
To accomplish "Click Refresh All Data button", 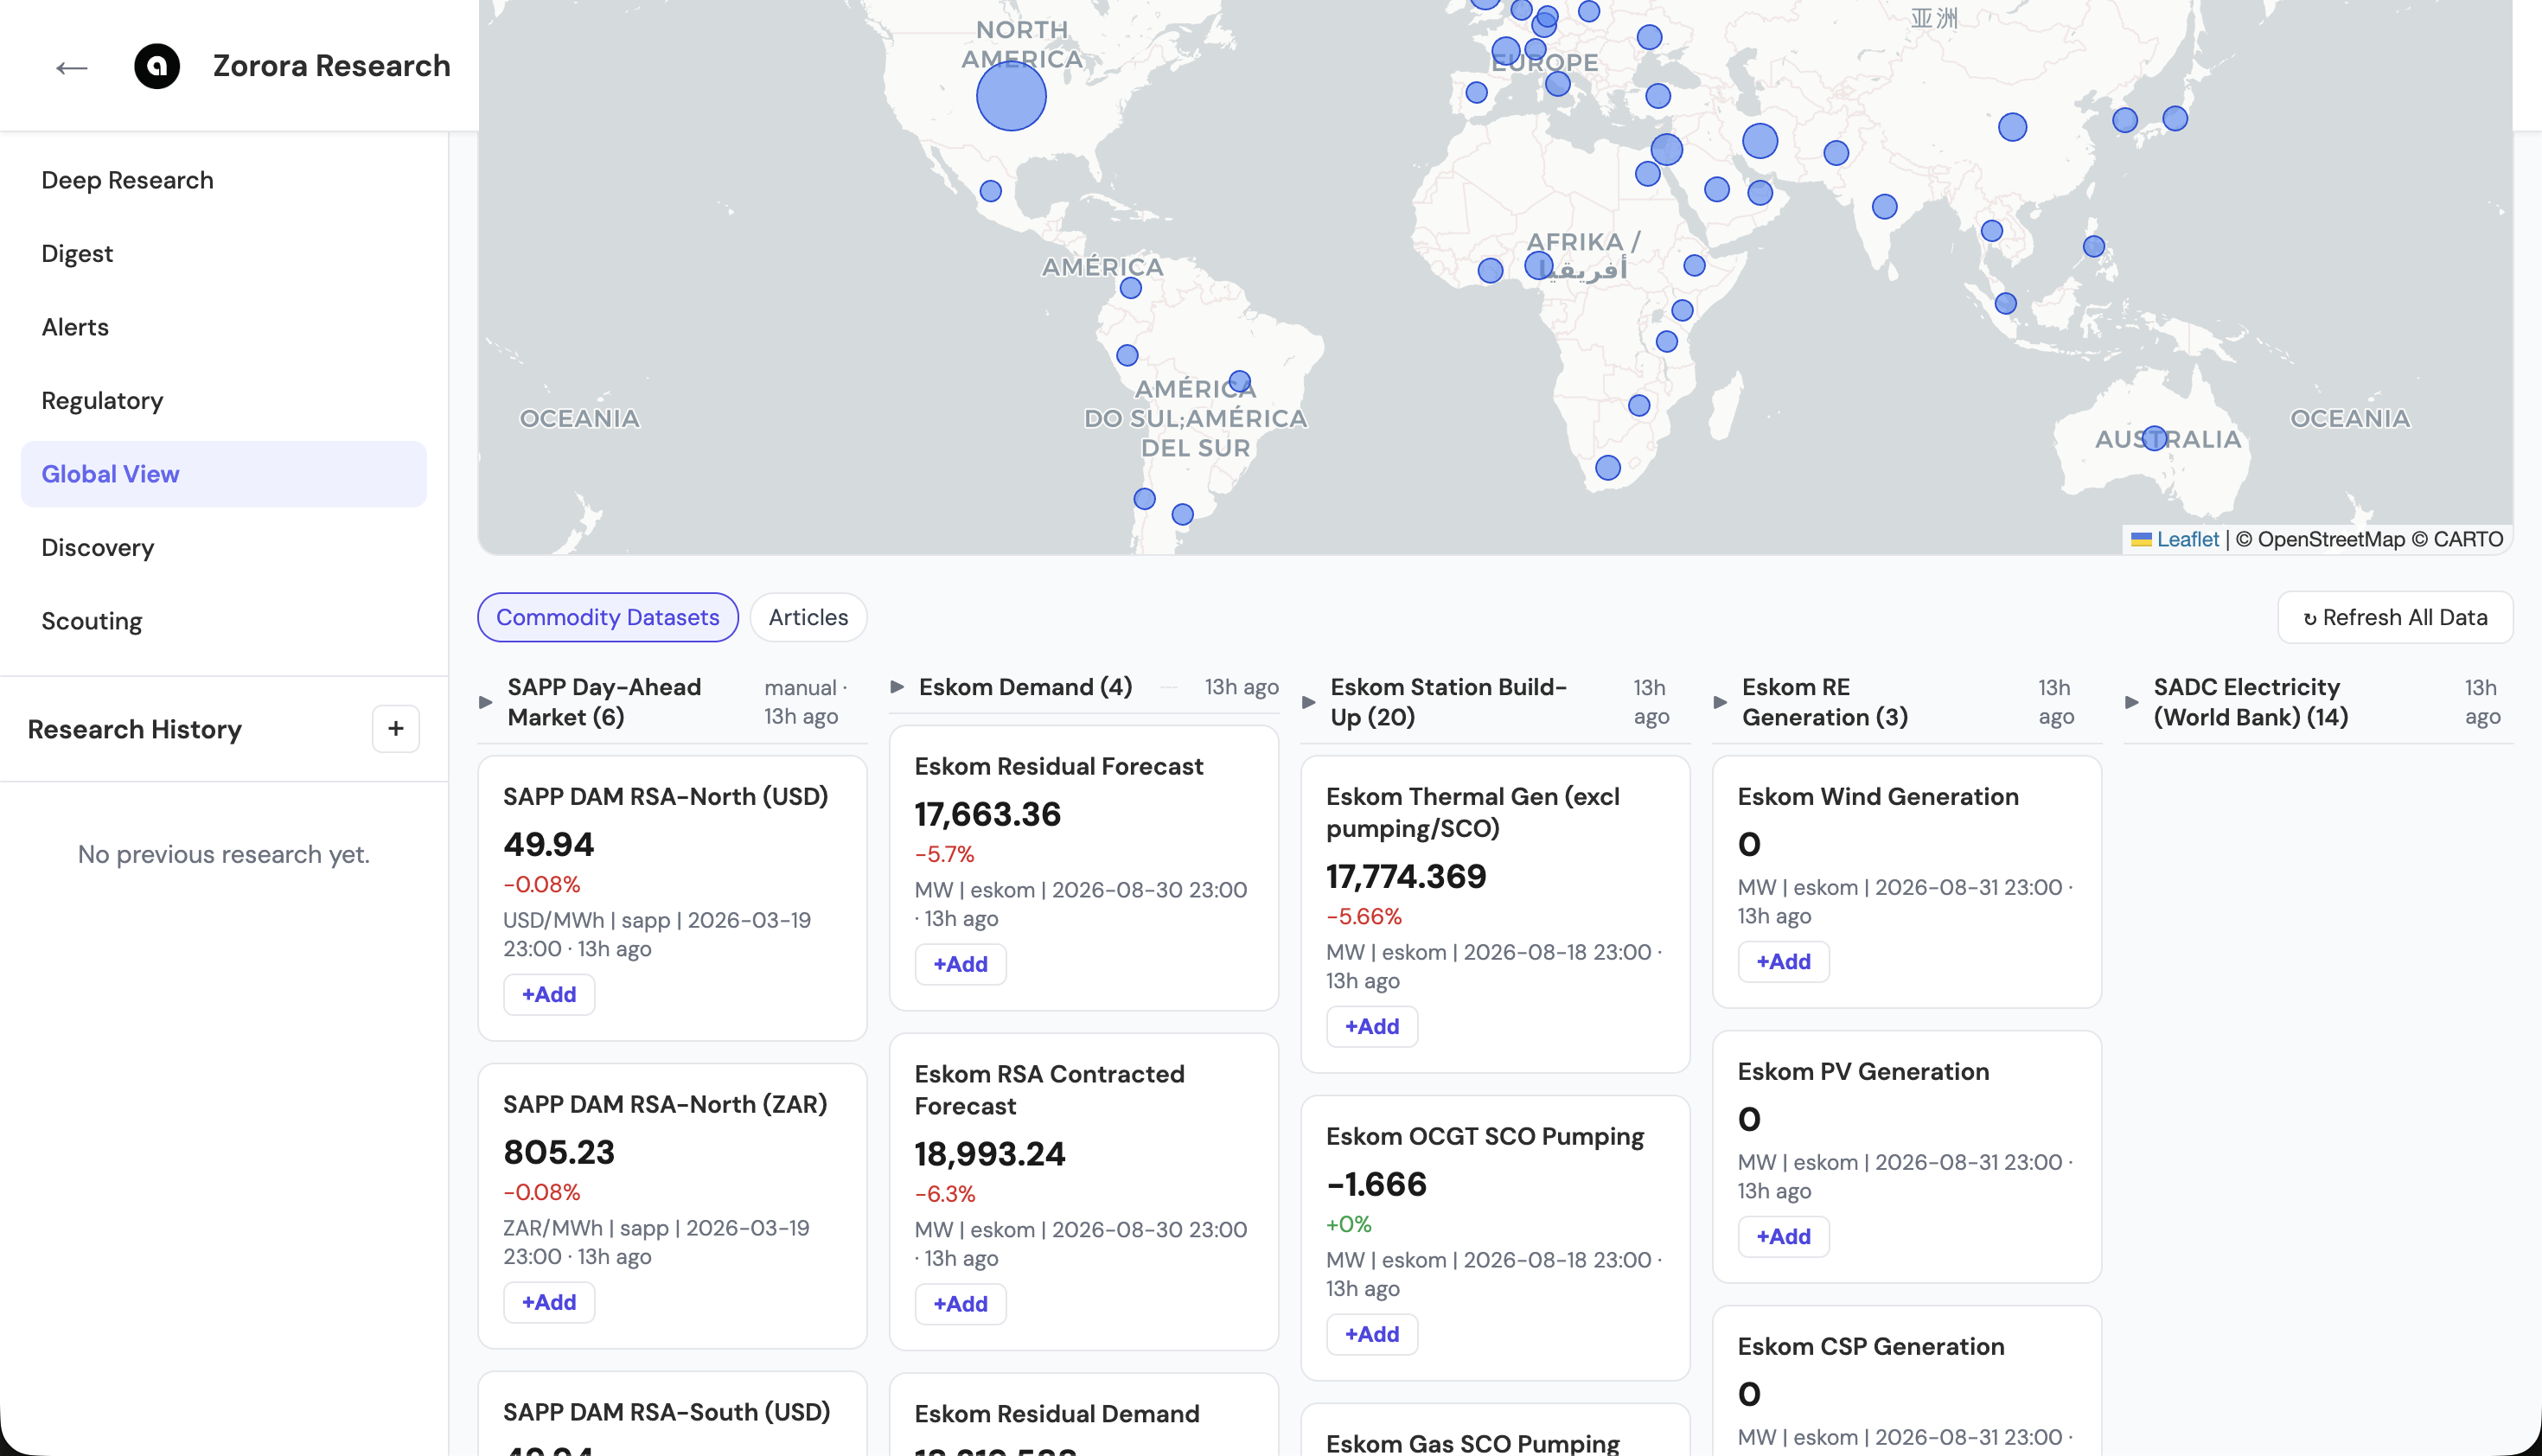I will point(2395,617).
